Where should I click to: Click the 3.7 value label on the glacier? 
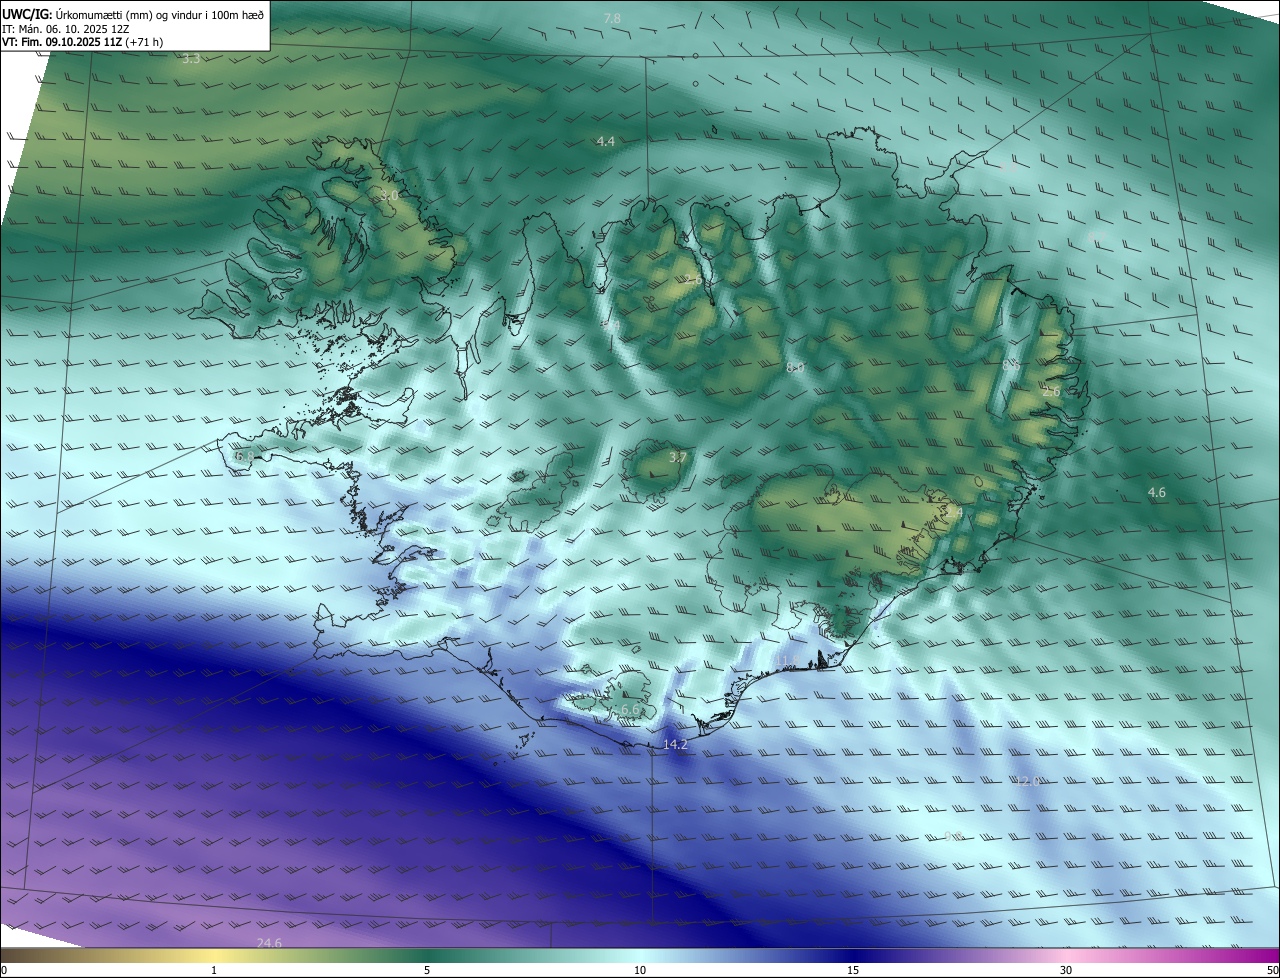[677, 458]
